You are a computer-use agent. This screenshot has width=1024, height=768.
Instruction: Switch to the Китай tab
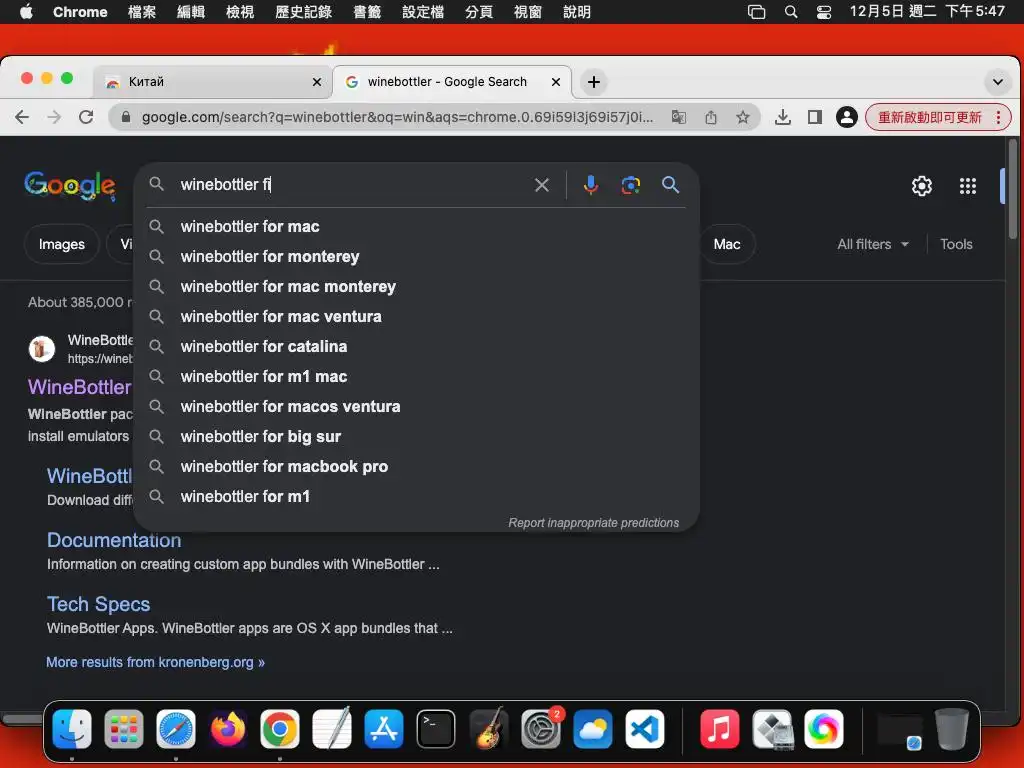pos(212,82)
